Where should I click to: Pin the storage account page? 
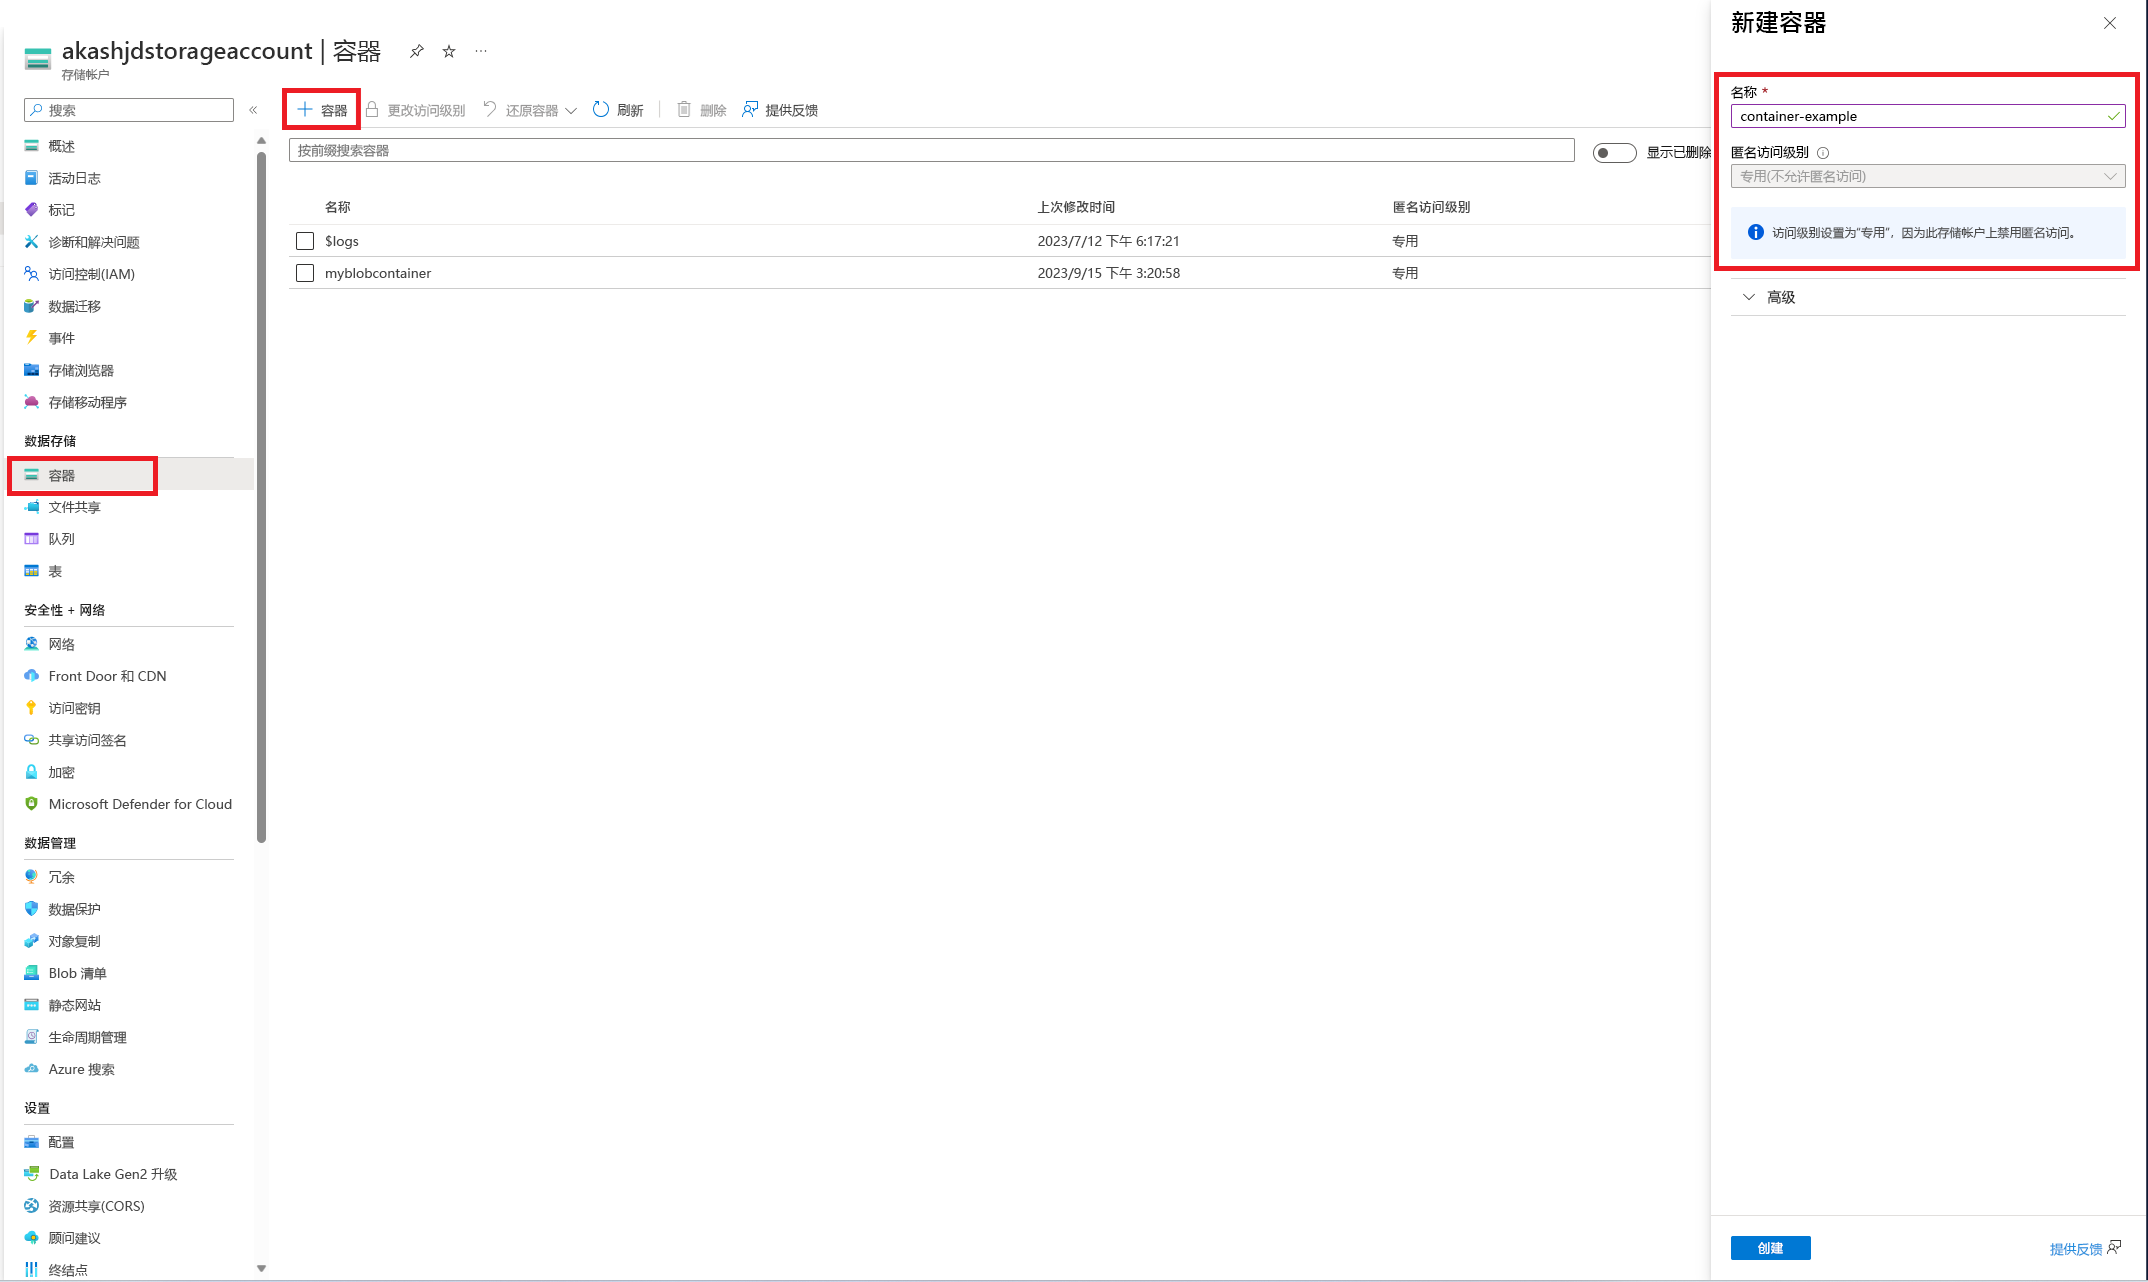(417, 51)
